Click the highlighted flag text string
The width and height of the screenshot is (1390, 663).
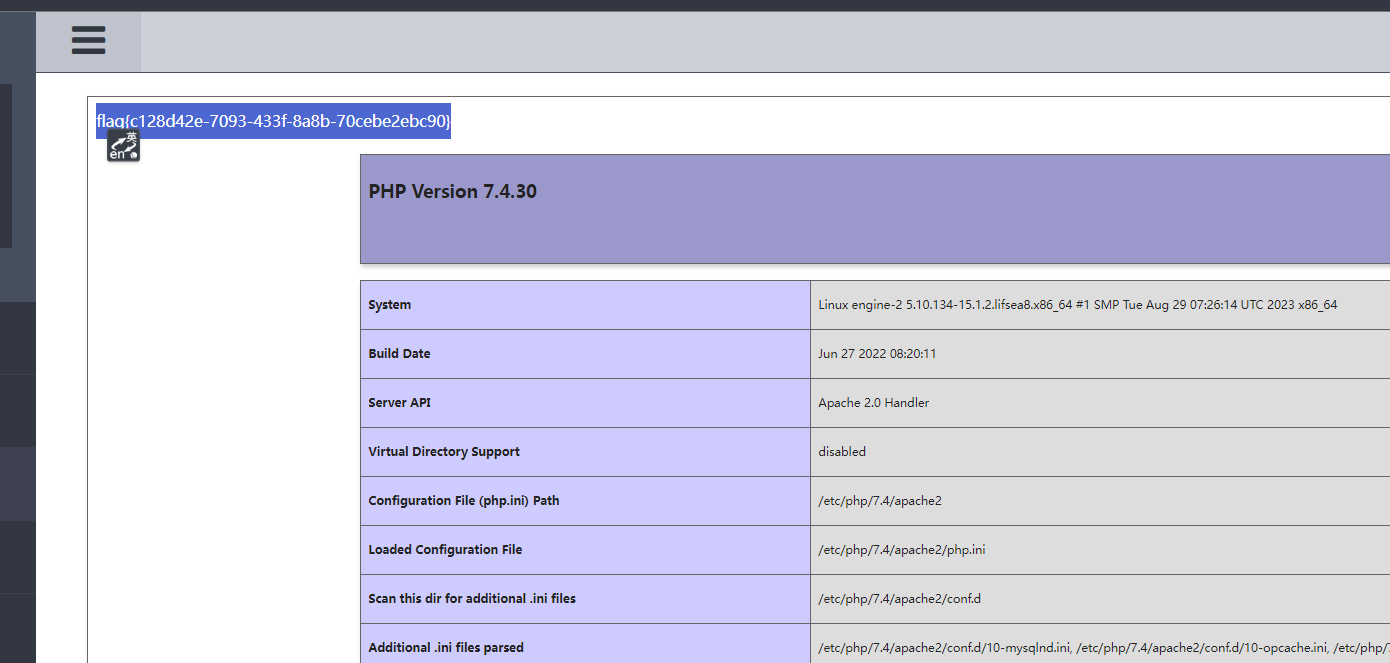pyautogui.click(x=273, y=121)
